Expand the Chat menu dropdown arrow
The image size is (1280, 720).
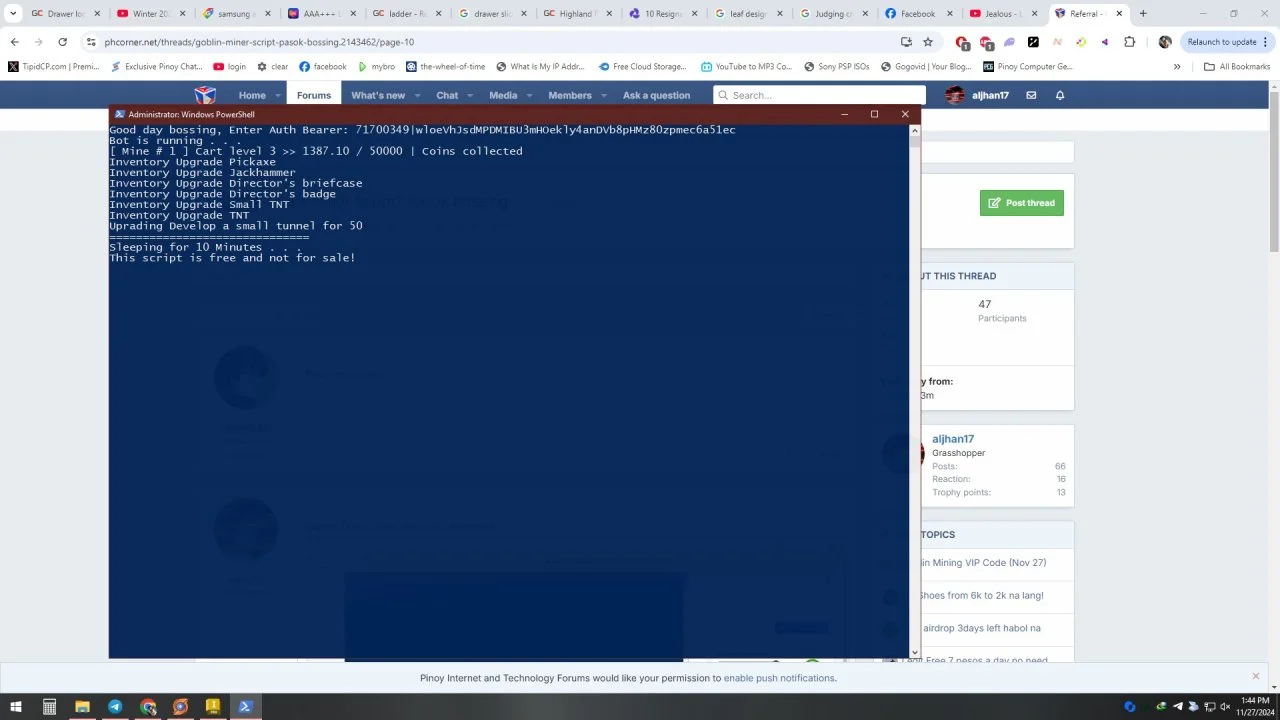point(471,95)
